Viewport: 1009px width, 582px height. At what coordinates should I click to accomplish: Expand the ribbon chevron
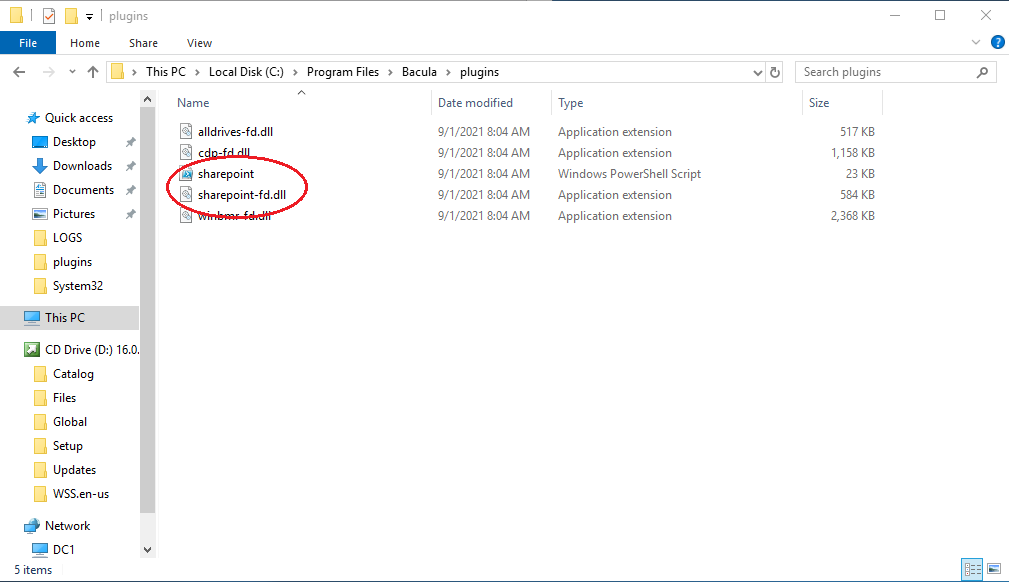click(976, 42)
